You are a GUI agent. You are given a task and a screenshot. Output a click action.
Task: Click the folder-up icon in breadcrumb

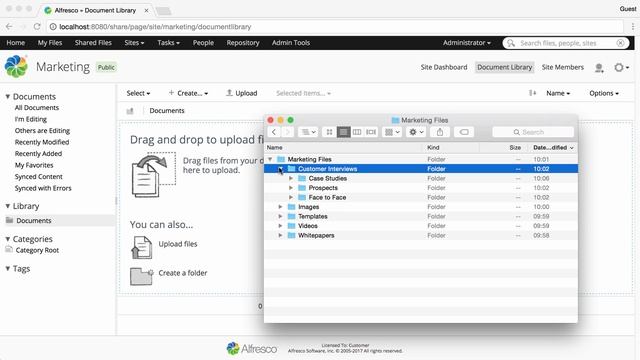(x=130, y=111)
